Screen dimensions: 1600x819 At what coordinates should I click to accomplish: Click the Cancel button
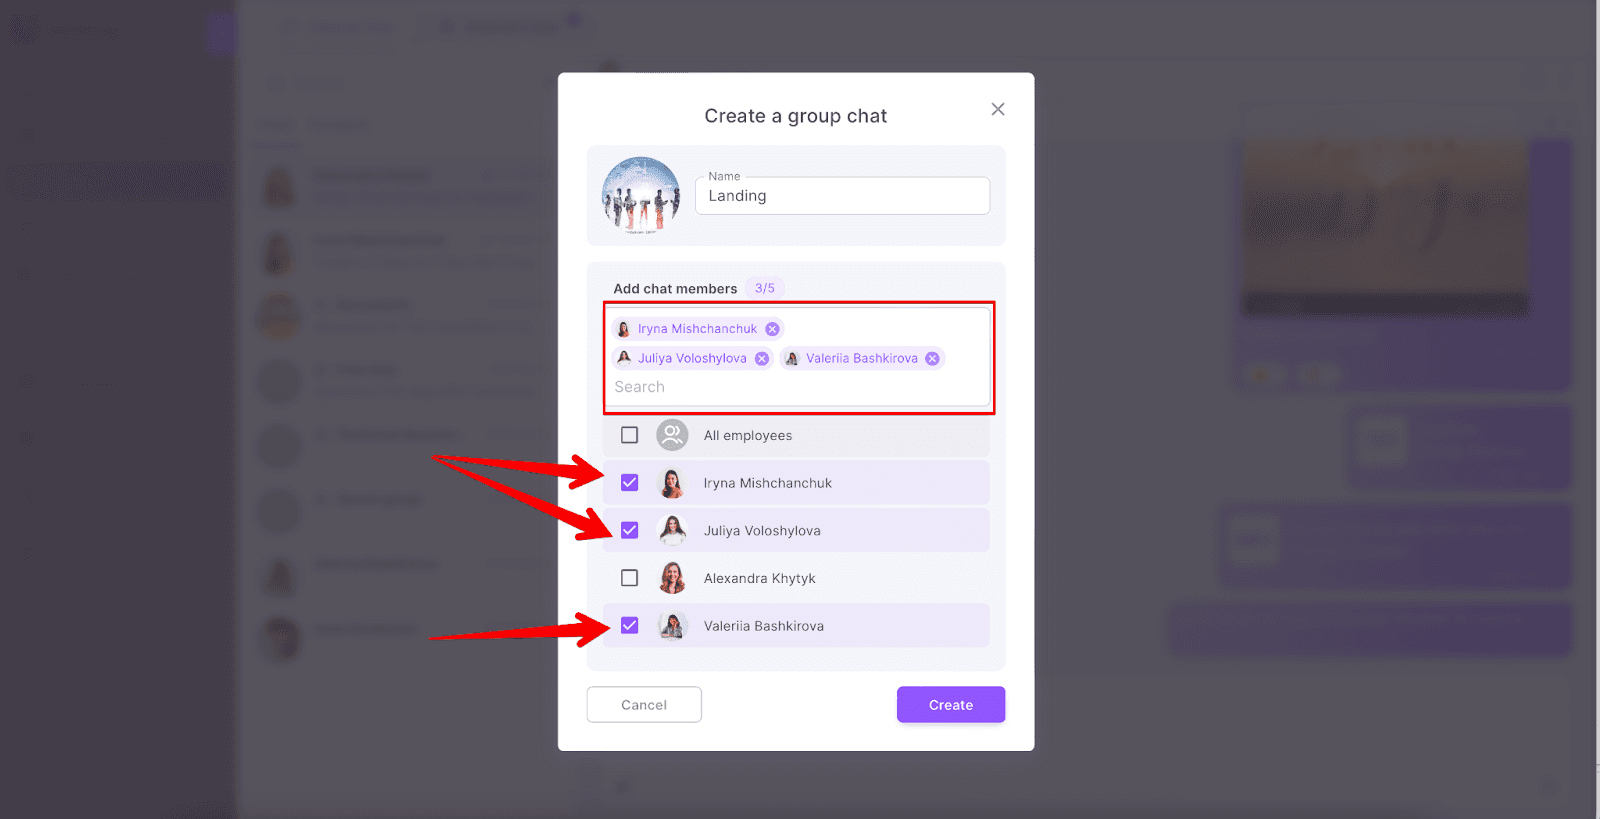tap(644, 704)
